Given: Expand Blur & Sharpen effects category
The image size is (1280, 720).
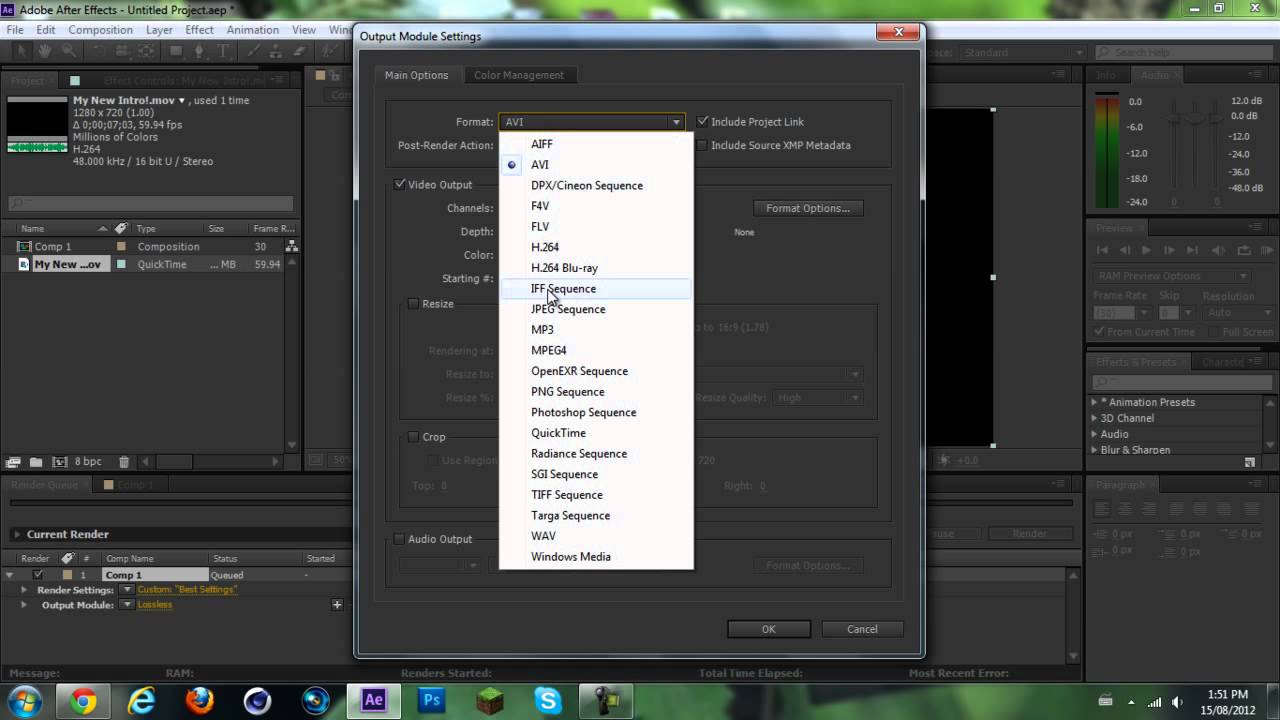Looking at the screenshot, I should tap(1094, 450).
